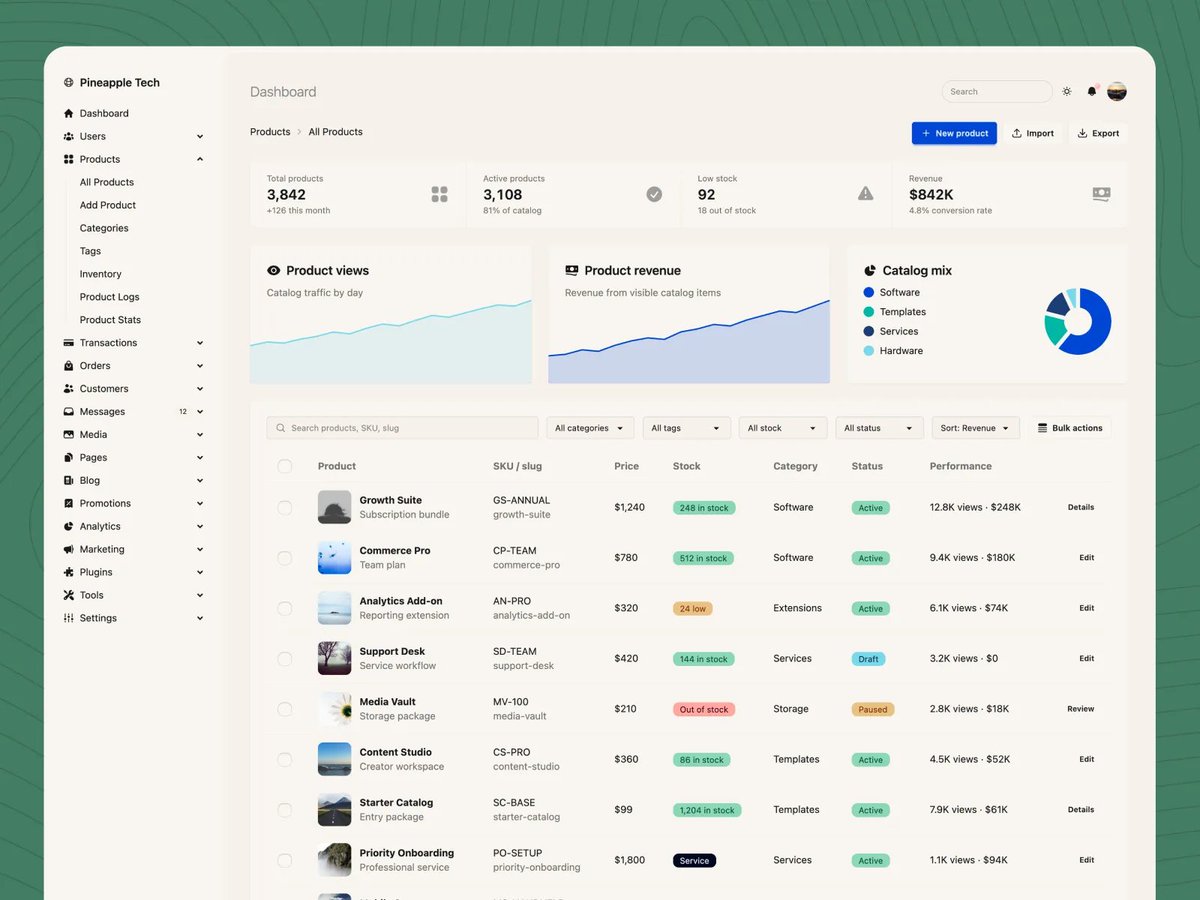
Task: Expand the Orders sidebar chevron
Action: (x=200, y=366)
